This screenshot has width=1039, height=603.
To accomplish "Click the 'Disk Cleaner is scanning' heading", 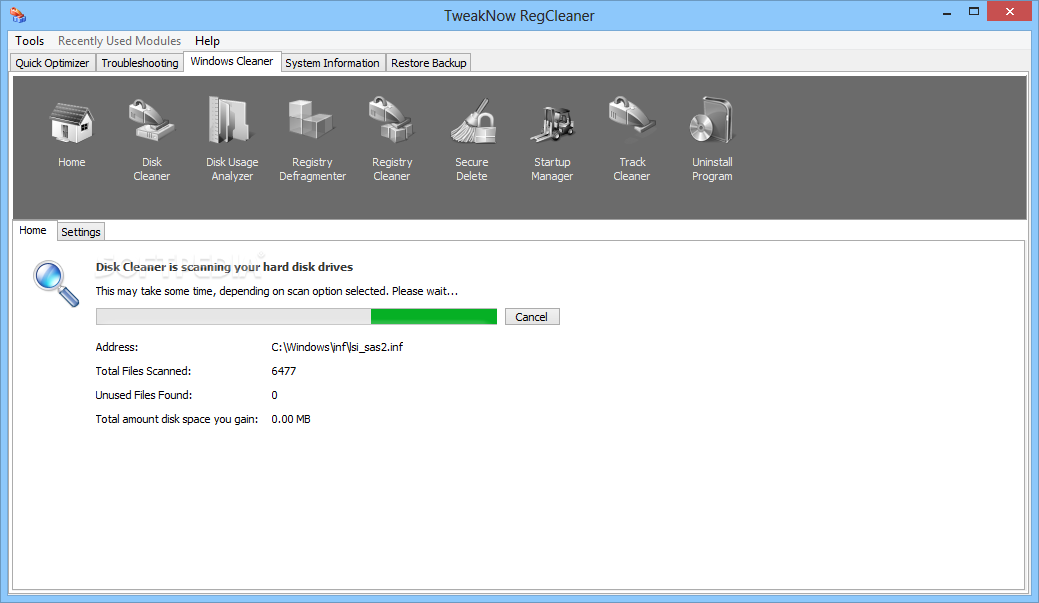I will tap(225, 267).
